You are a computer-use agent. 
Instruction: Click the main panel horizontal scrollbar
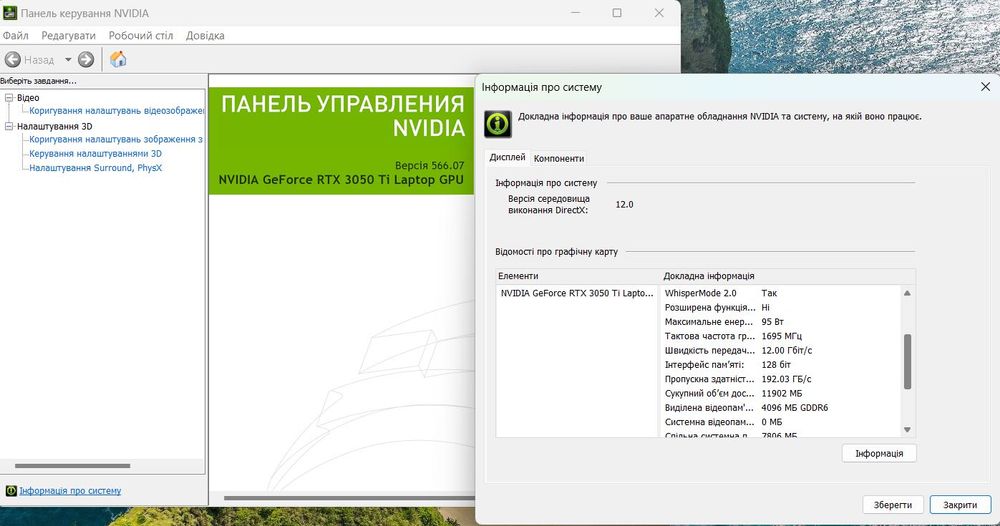[349, 498]
